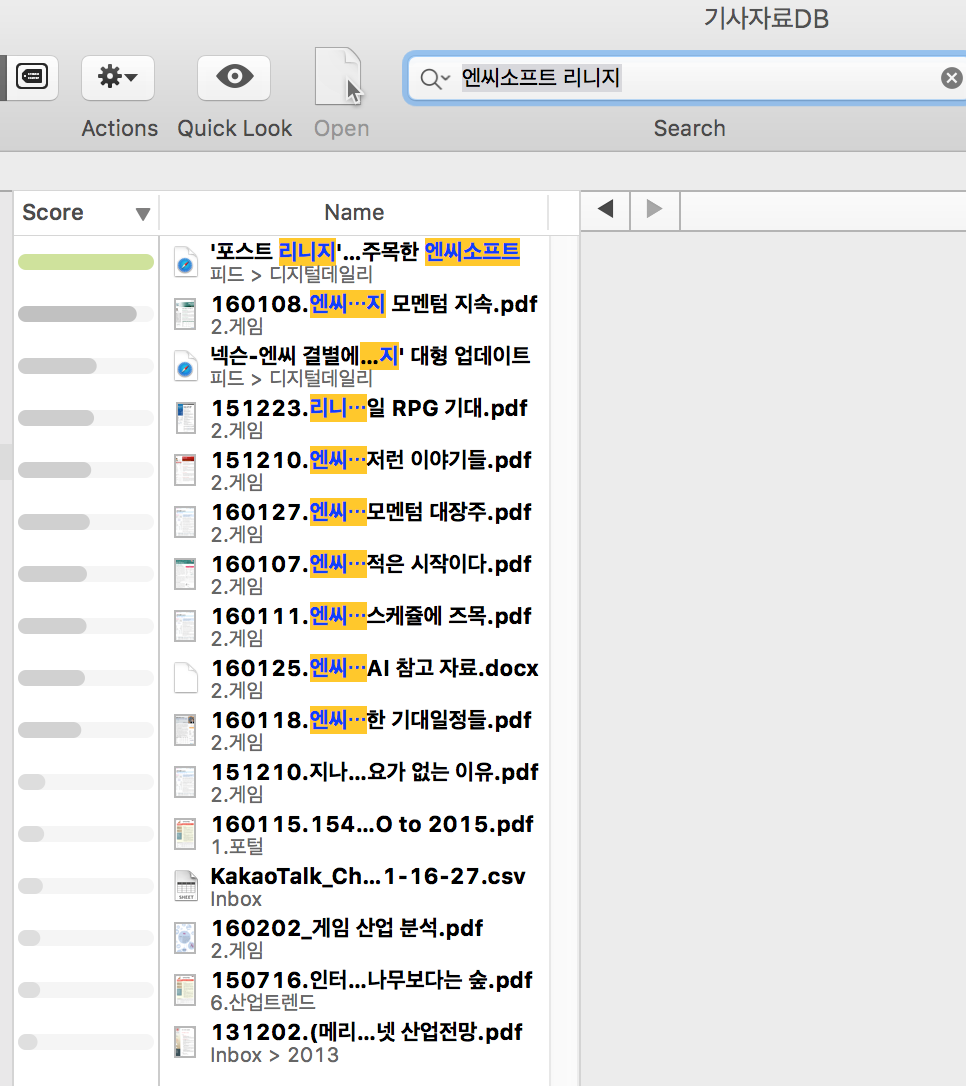The width and height of the screenshot is (966, 1086).
Task: Click PDF icon of 160107 적은 시작이다 file
Action: (x=185, y=575)
